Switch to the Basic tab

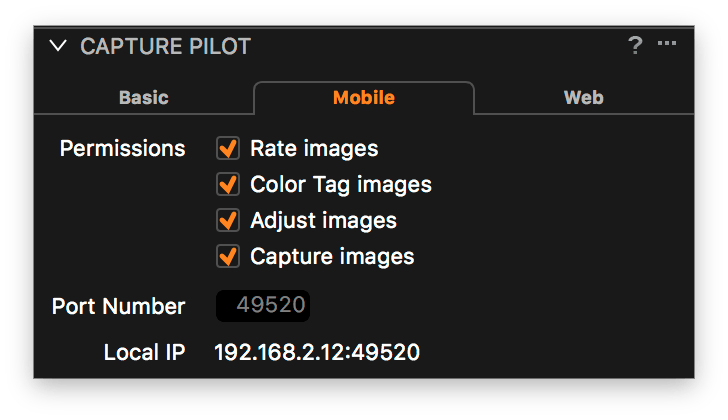143,97
